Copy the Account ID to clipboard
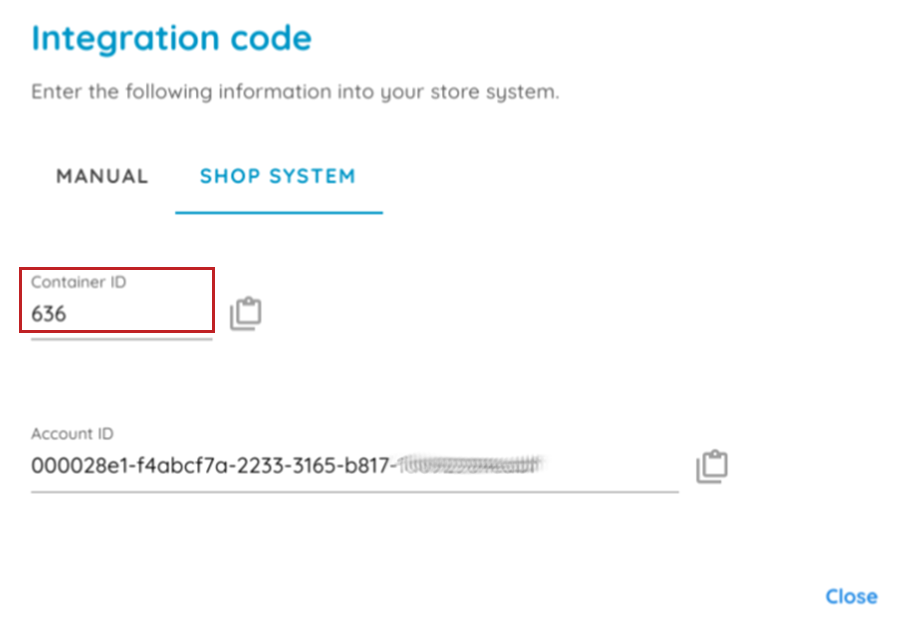The width and height of the screenshot is (921, 631). 712,466
